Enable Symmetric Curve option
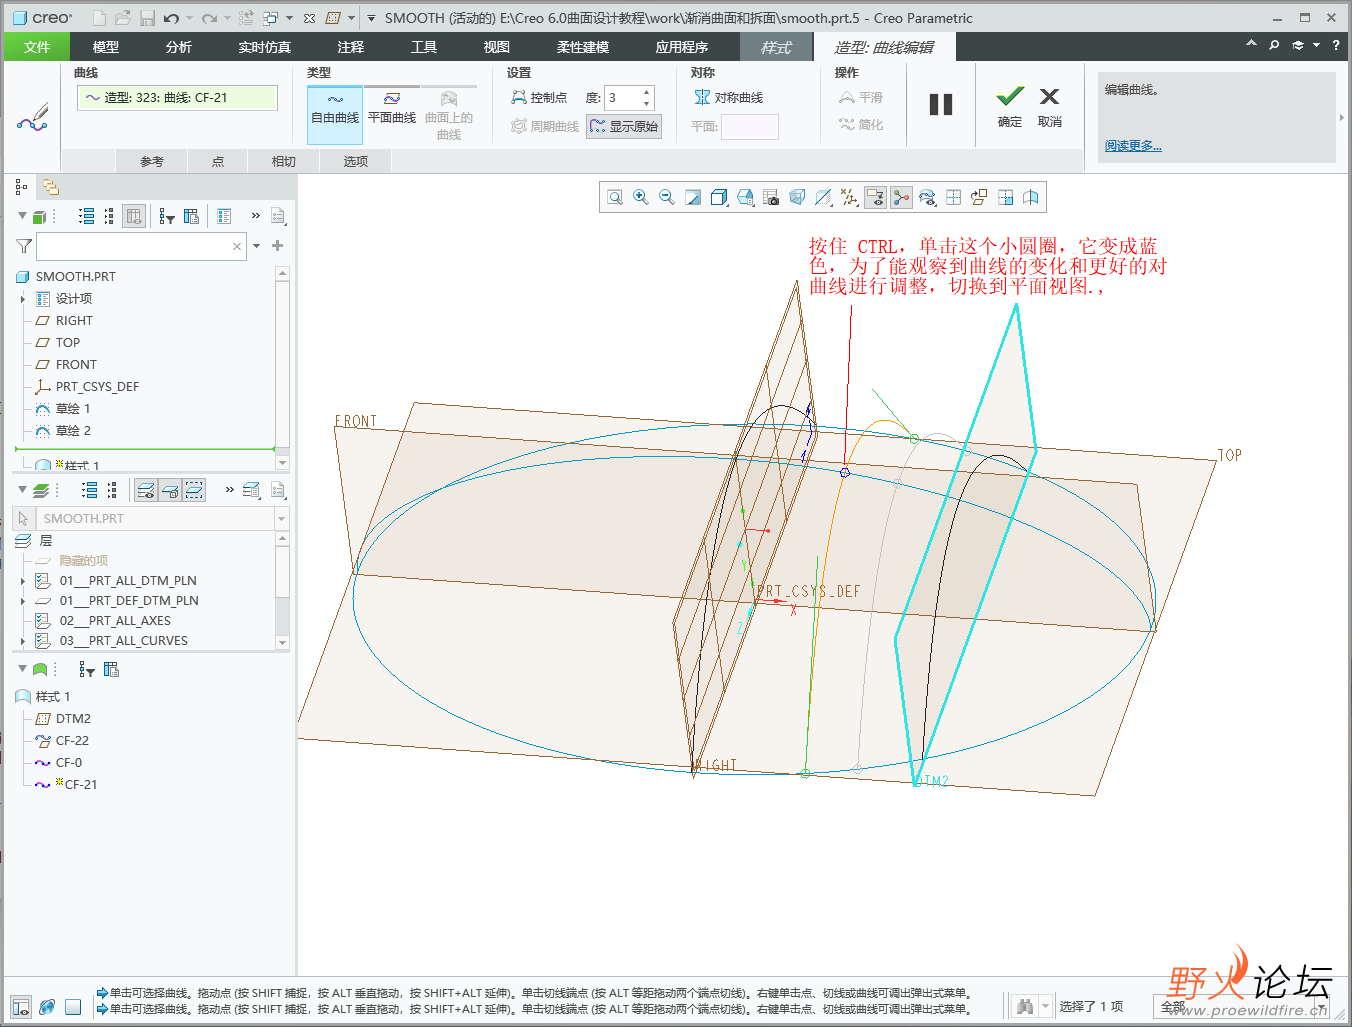Screen dimensions: 1352x1027 coord(729,97)
